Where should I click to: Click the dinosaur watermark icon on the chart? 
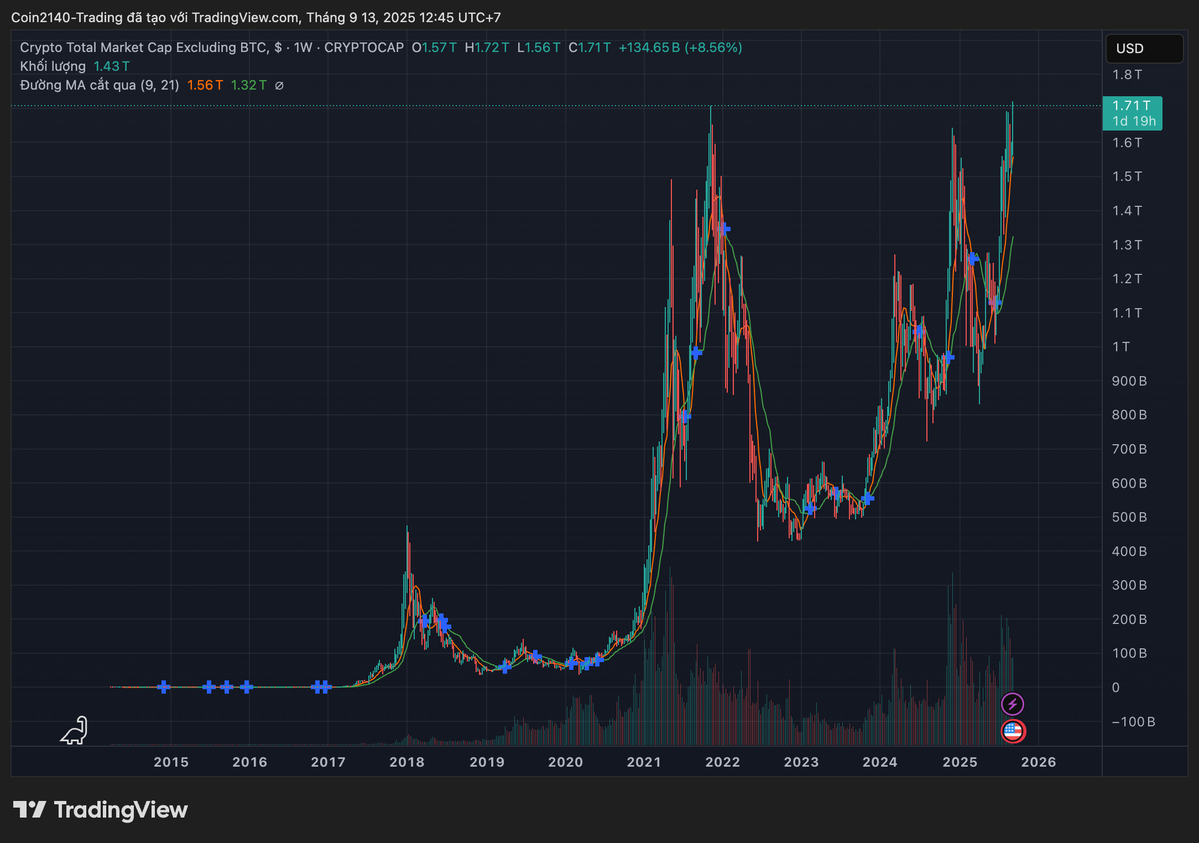click(71, 731)
